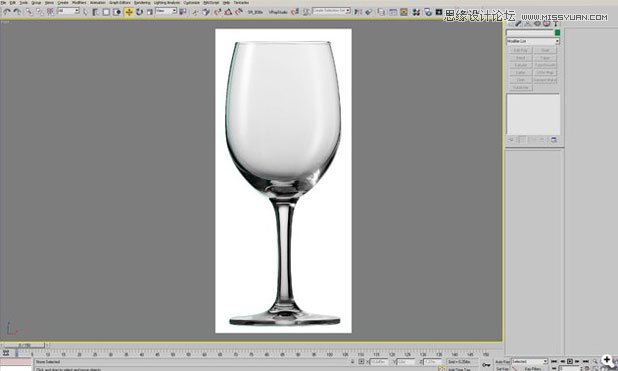The height and width of the screenshot is (371, 618).
Task: Open the File menu
Action: [x=3, y=3]
